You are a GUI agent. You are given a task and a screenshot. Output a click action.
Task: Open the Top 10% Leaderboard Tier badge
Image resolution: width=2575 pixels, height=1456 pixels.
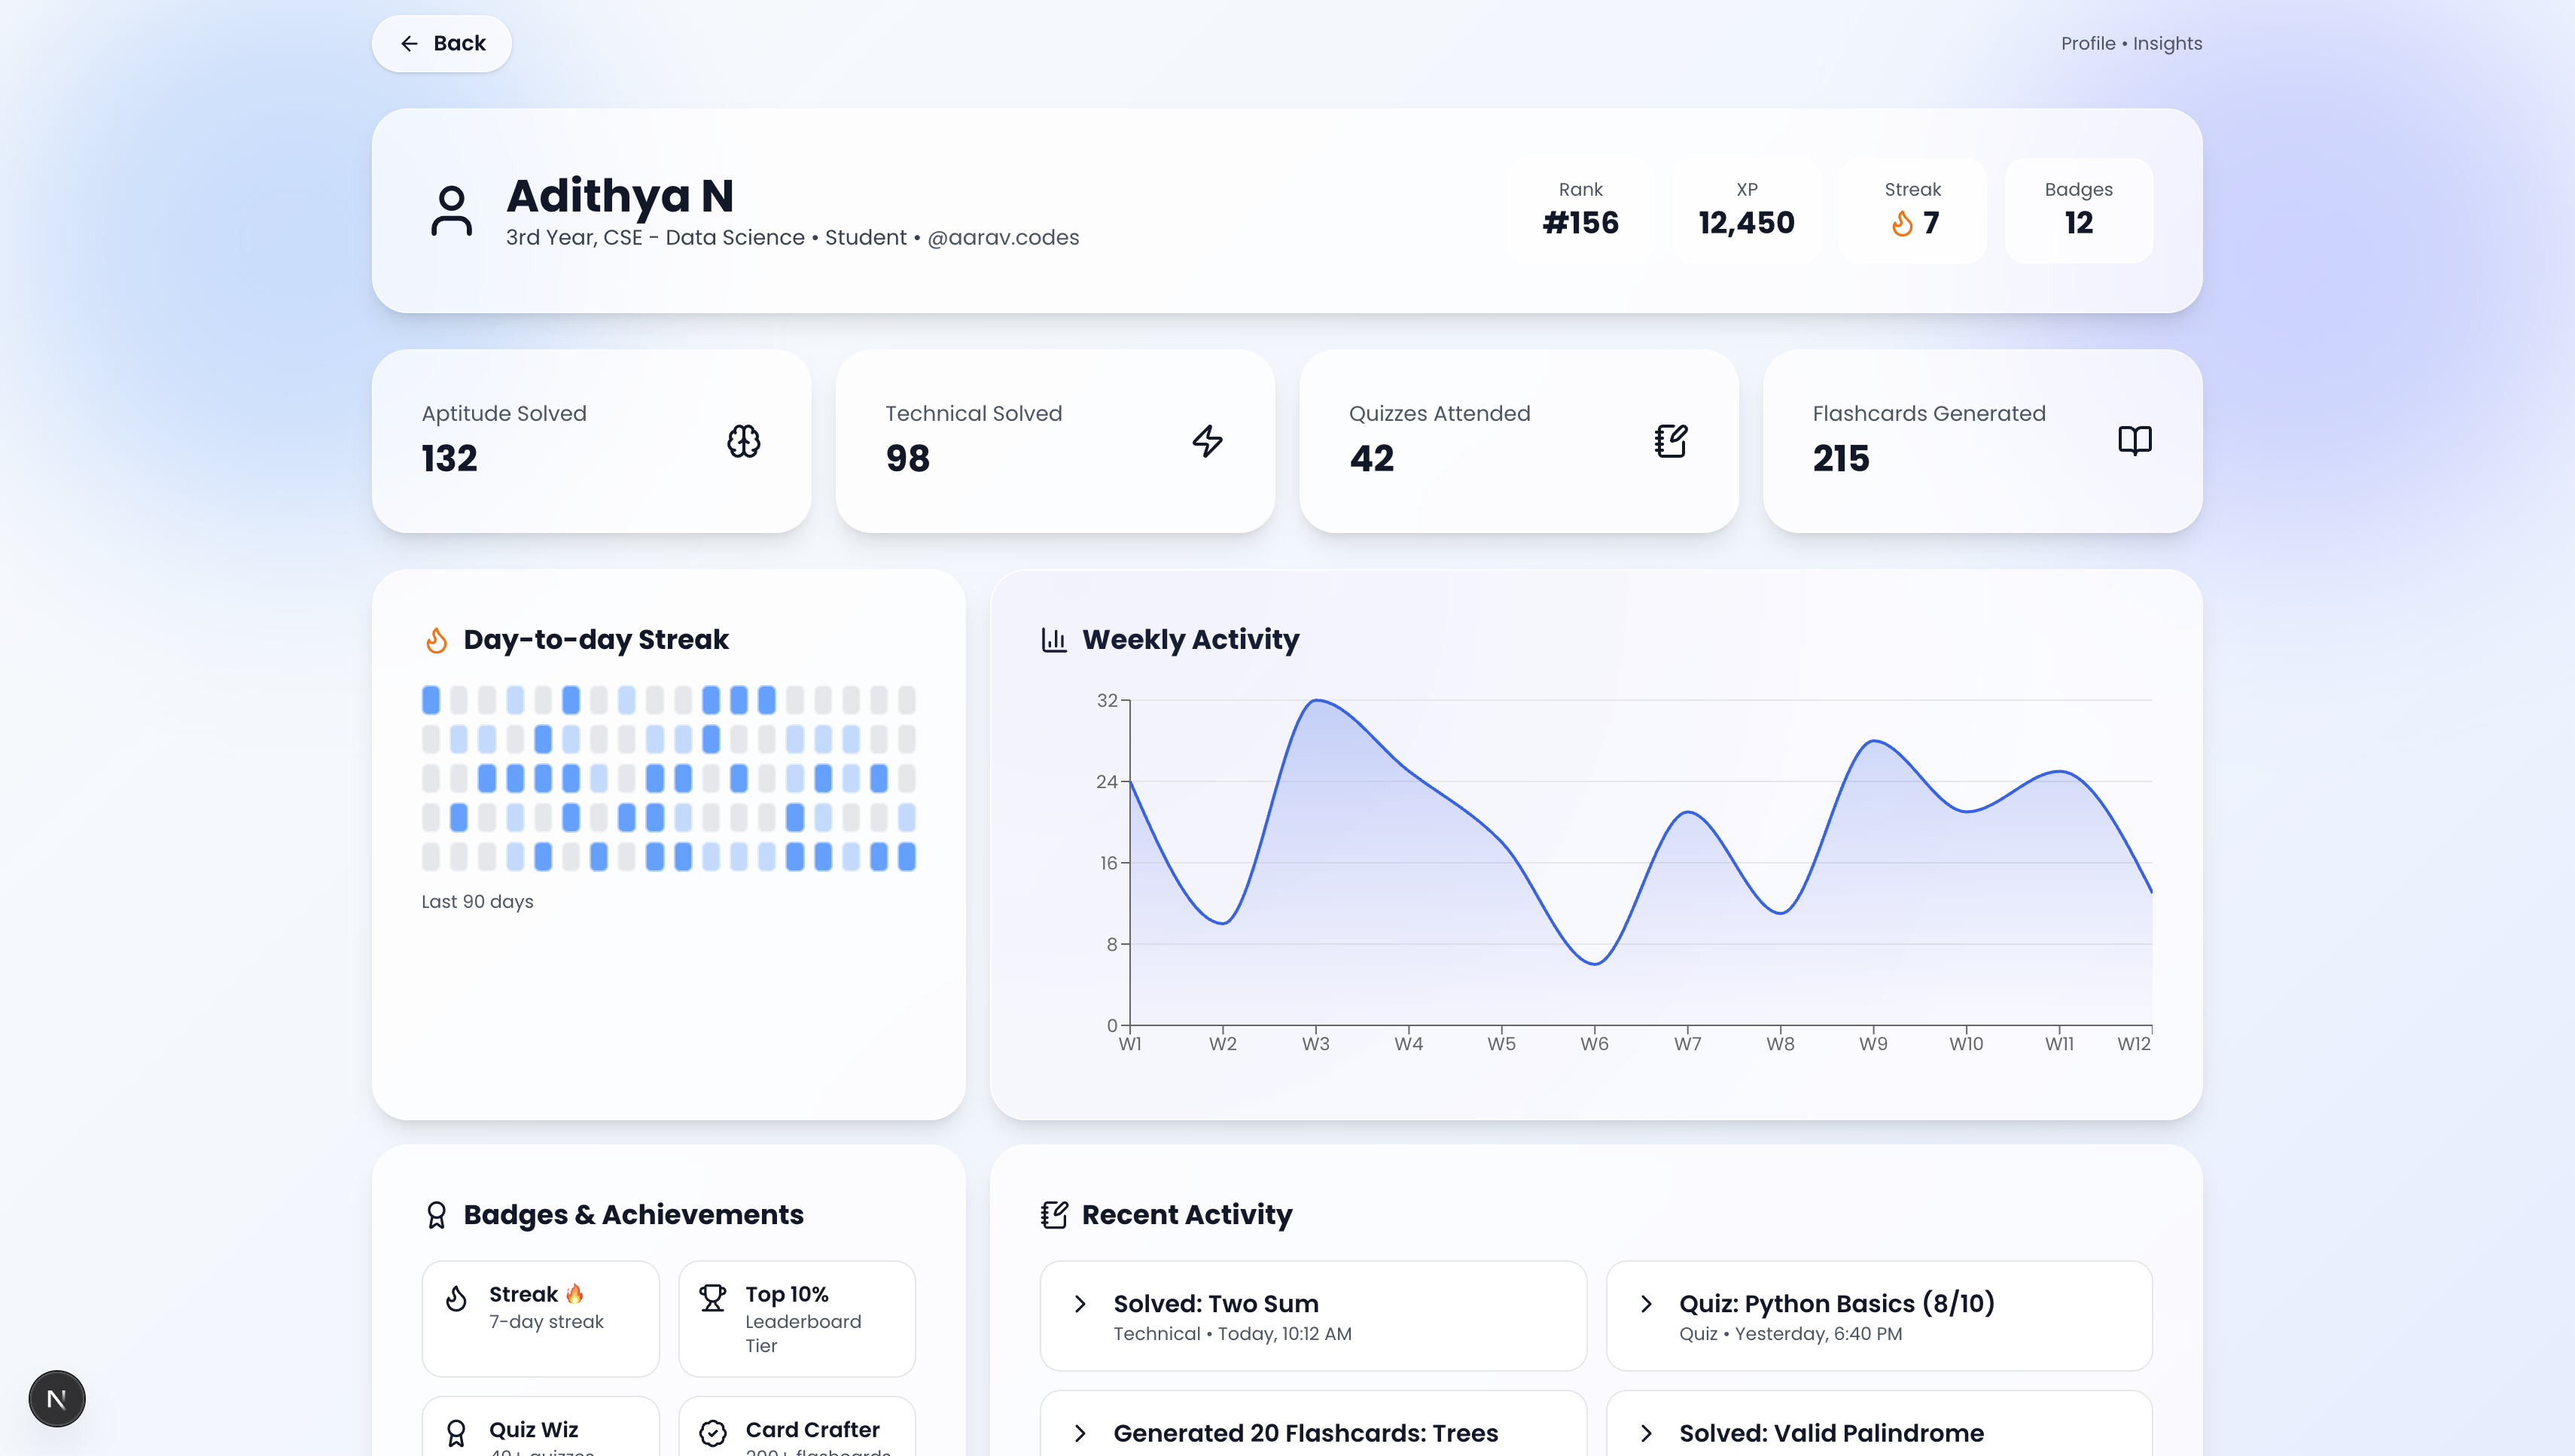(796, 1318)
